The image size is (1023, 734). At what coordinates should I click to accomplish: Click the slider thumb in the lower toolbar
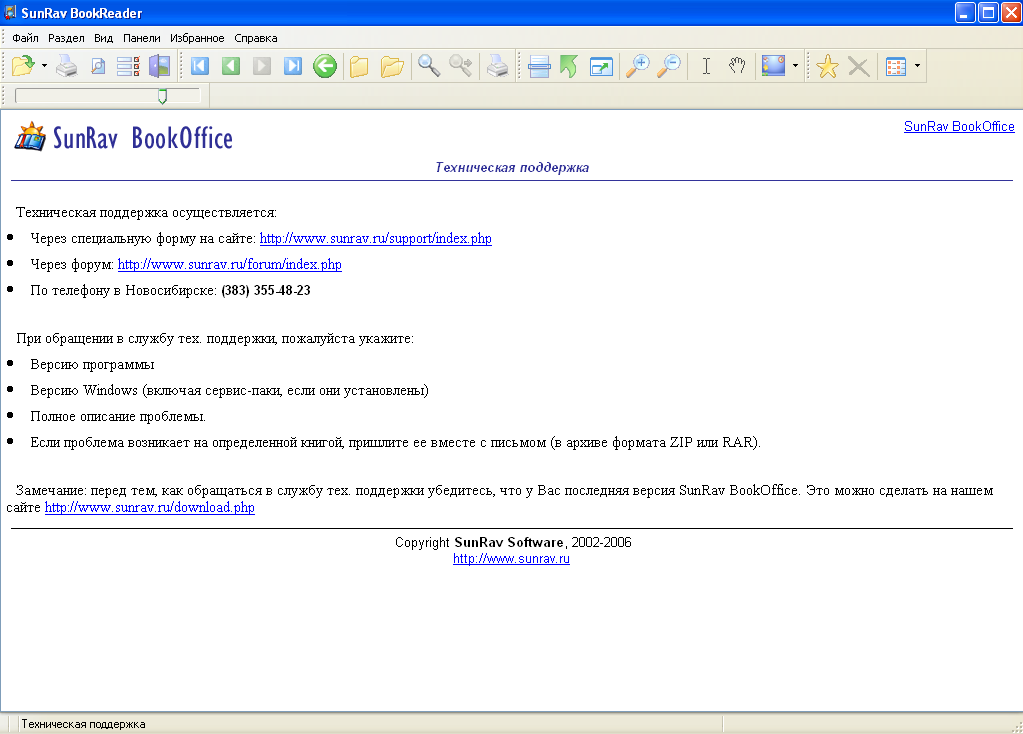click(162, 97)
